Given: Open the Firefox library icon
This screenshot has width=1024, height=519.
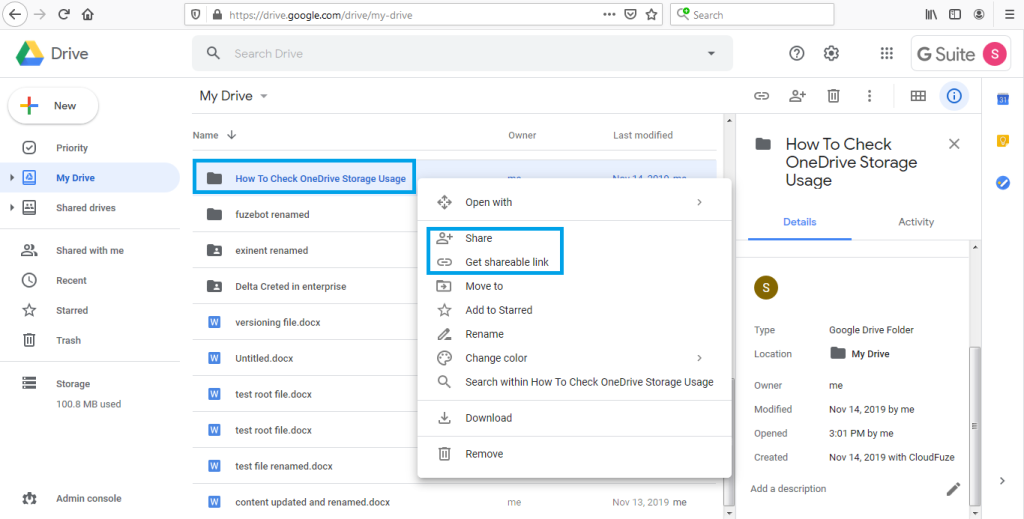Looking at the screenshot, I should tap(931, 14).
